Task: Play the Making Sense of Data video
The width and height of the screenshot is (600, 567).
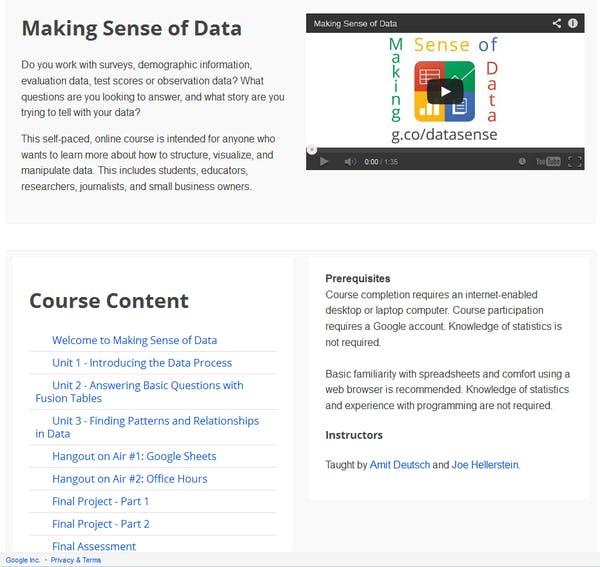Action: [445, 91]
